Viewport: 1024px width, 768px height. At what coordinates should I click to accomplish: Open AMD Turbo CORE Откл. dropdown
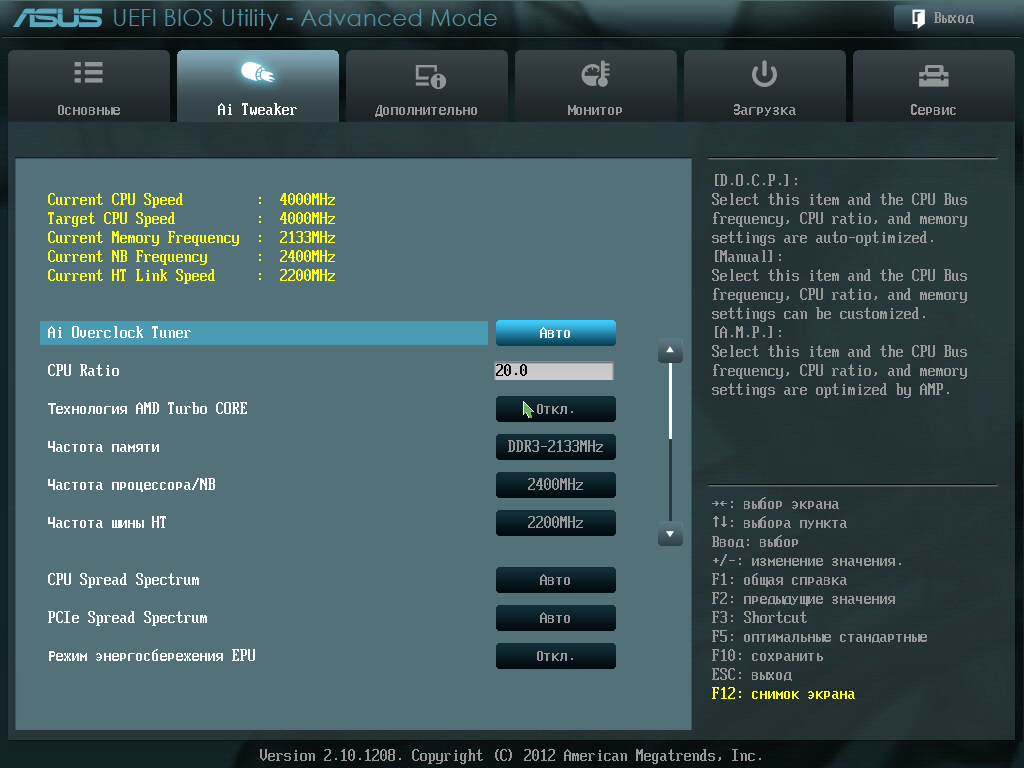pos(556,409)
